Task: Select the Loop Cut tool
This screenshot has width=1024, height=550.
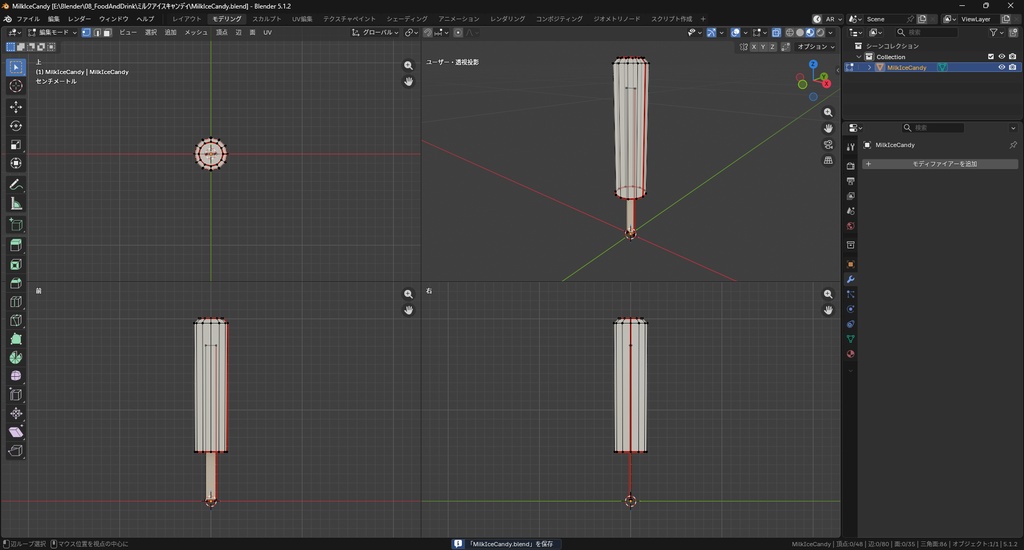Action: coord(16,302)
